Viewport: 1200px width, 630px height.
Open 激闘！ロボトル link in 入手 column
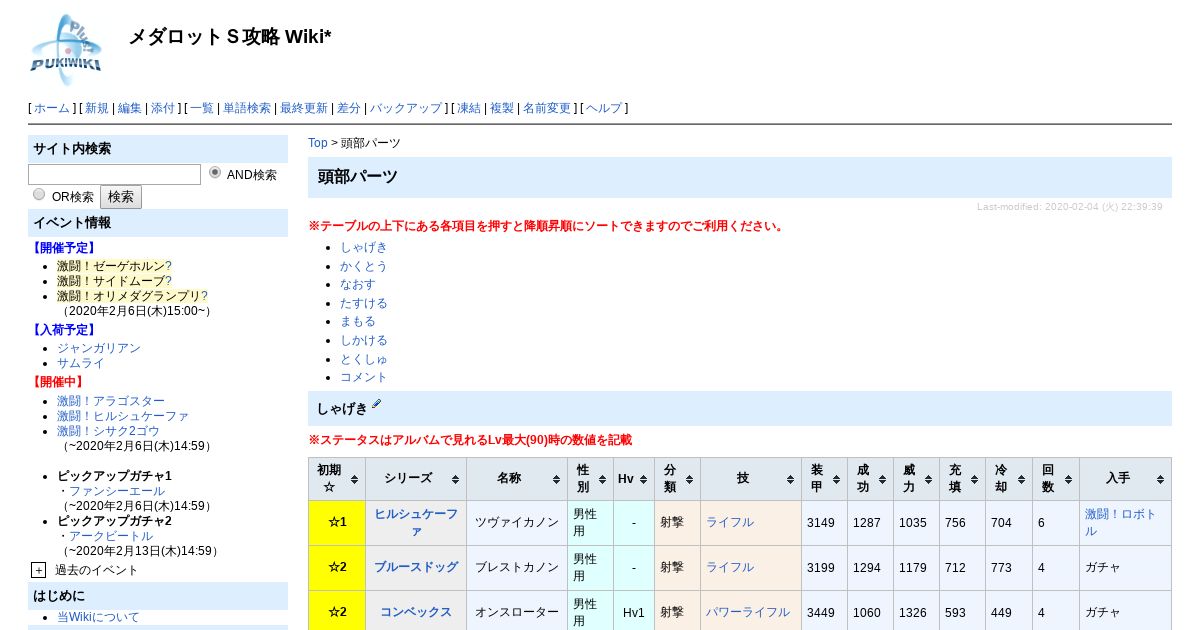click(1120, 522)
